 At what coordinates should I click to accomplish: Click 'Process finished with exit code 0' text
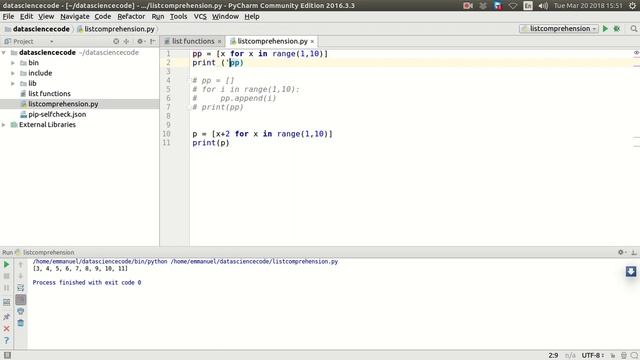coord(87,282)
